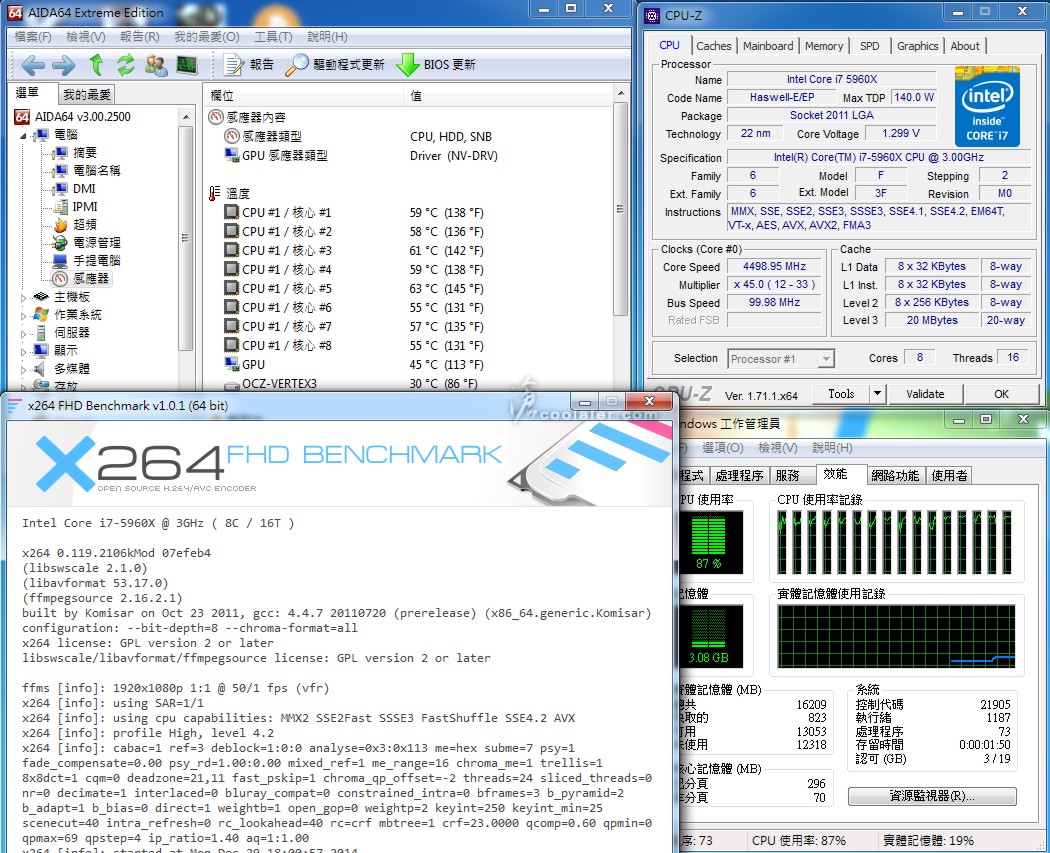Select 超頻 overclock item in AIDA64 tree
Viewport: 1050px width, 853px height.
point(85,224)
